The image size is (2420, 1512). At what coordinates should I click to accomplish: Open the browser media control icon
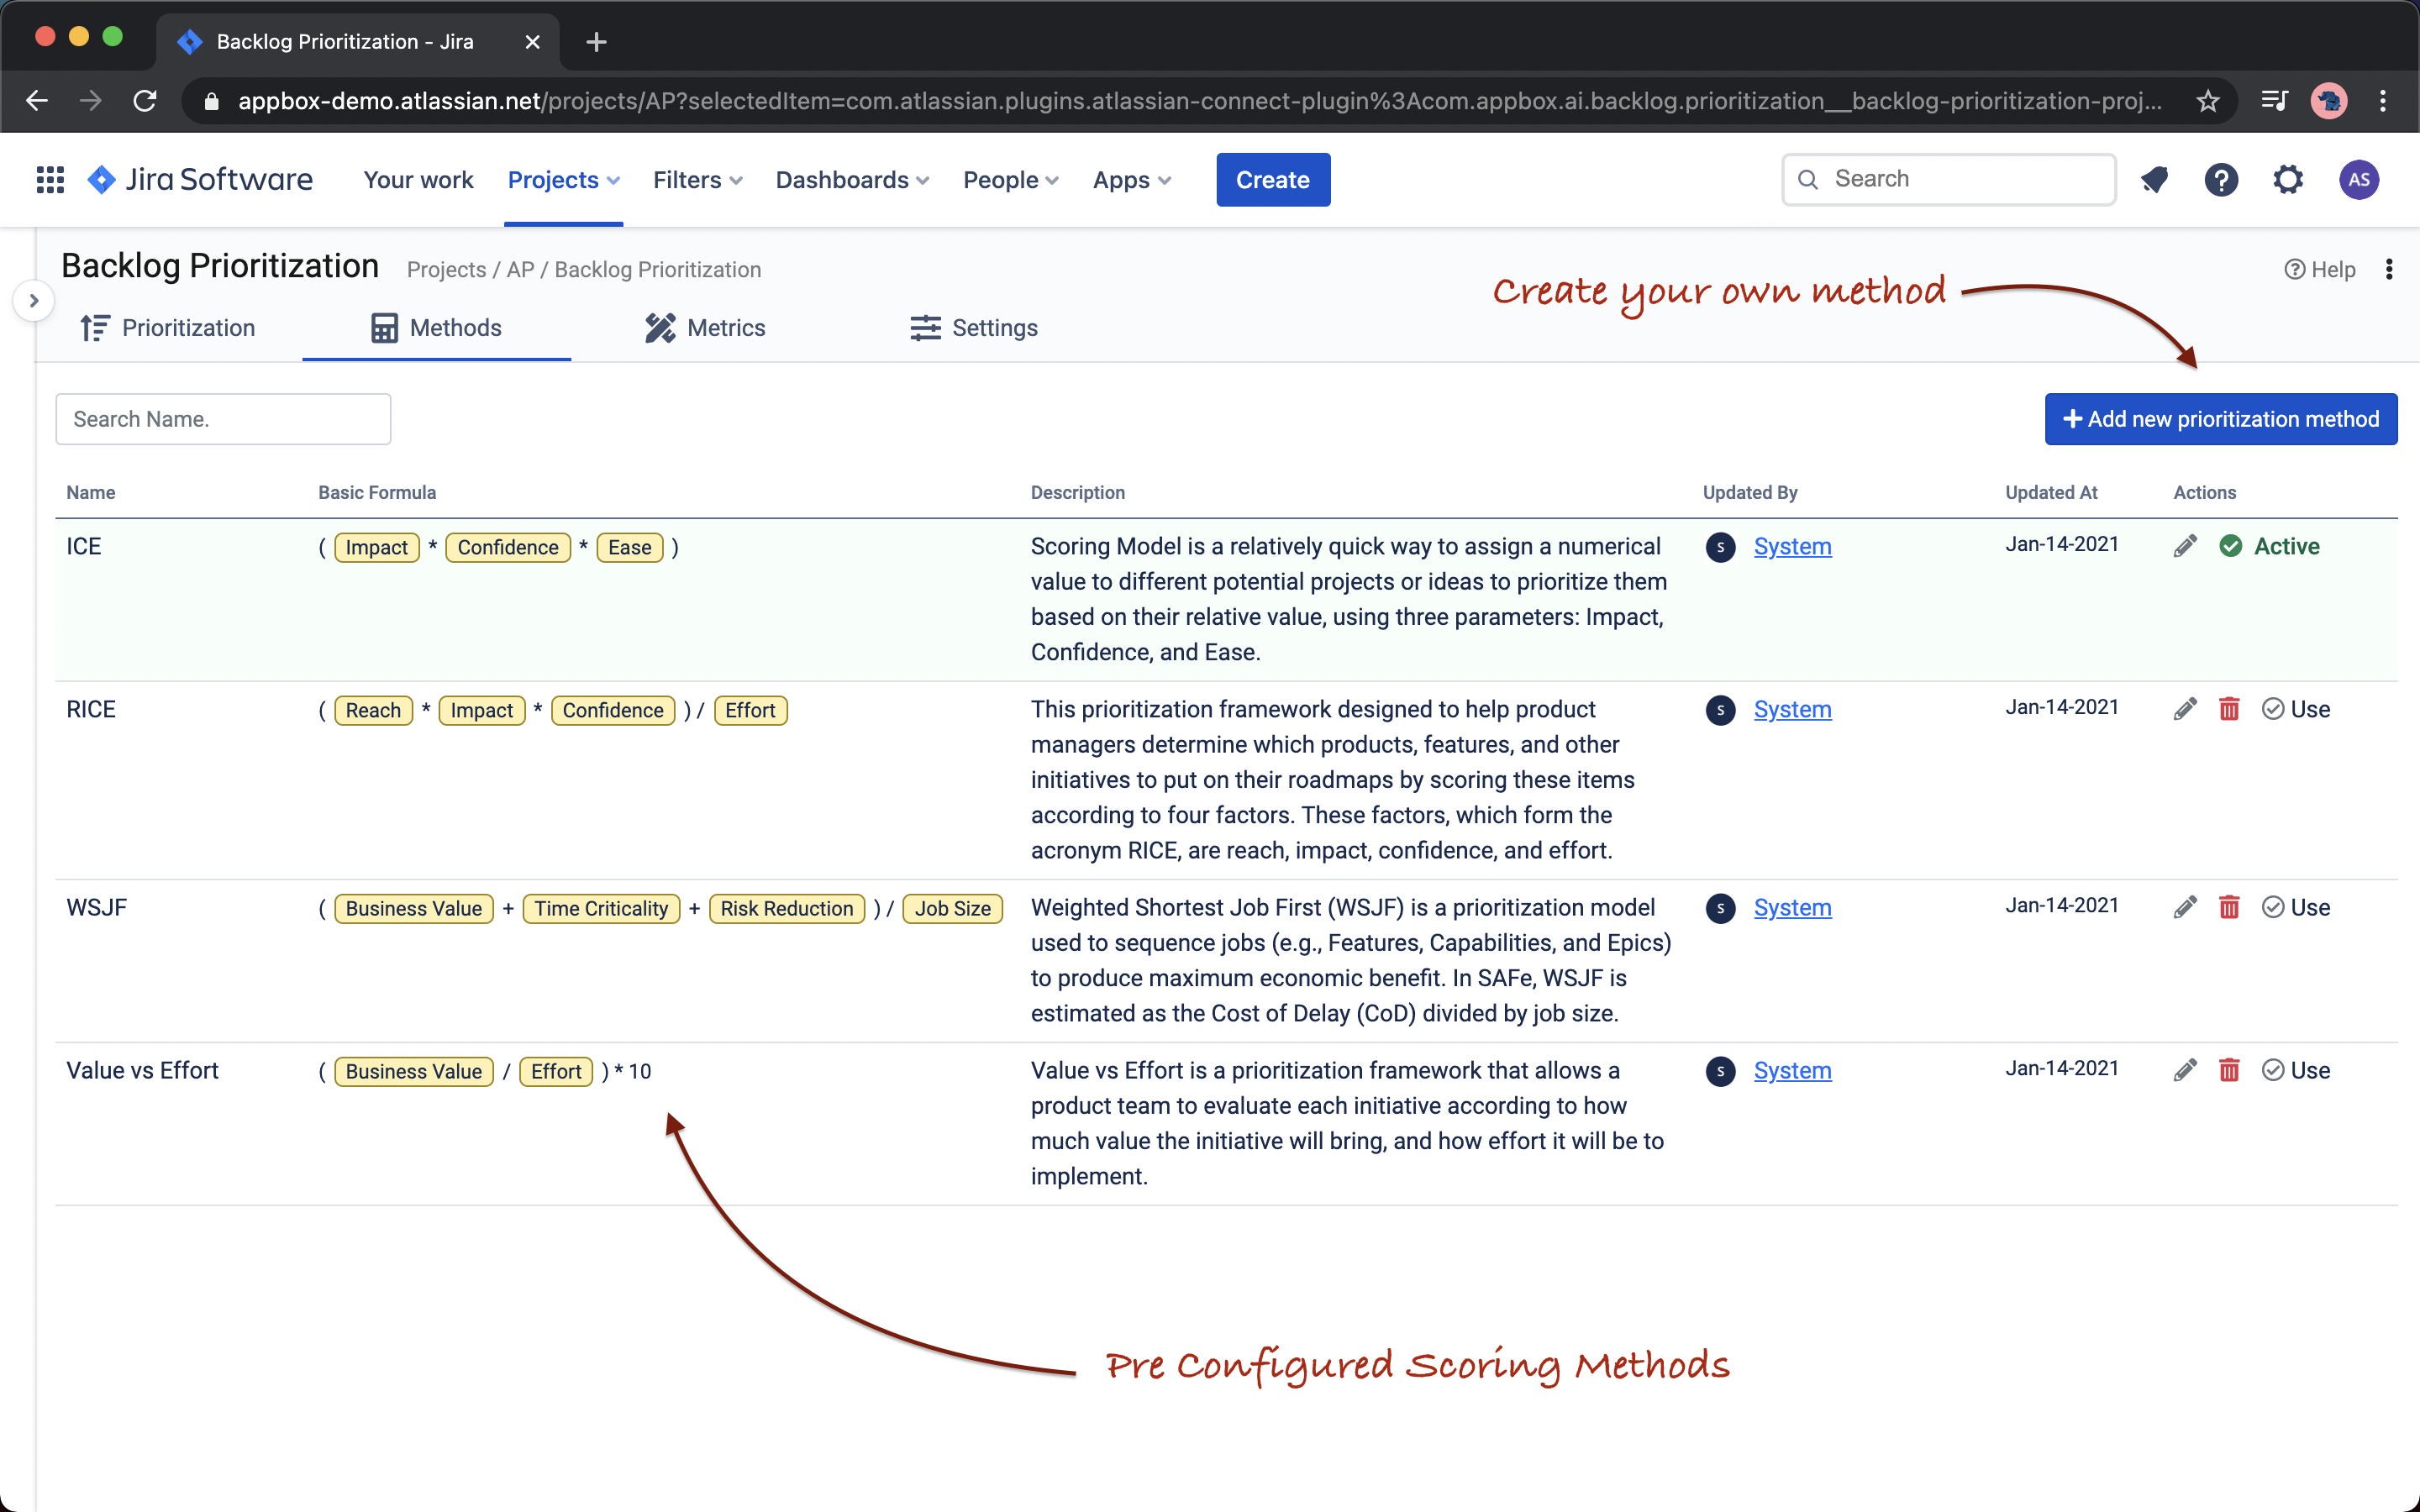point(2275,101)
